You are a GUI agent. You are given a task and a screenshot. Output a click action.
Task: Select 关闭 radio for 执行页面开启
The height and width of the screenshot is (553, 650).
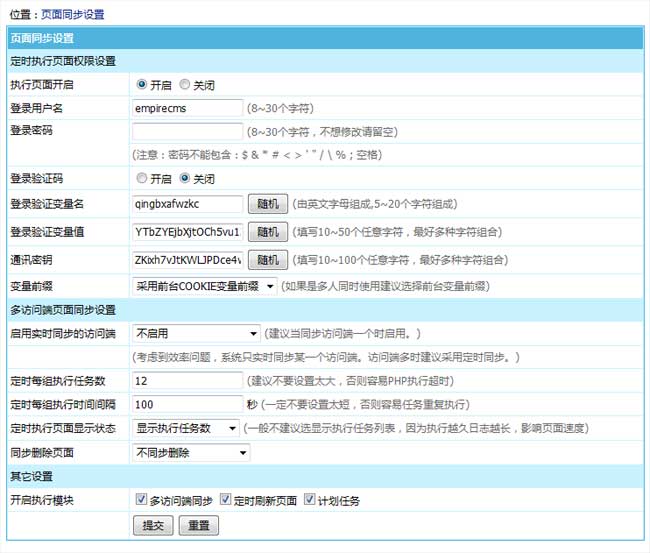point(185,85)
